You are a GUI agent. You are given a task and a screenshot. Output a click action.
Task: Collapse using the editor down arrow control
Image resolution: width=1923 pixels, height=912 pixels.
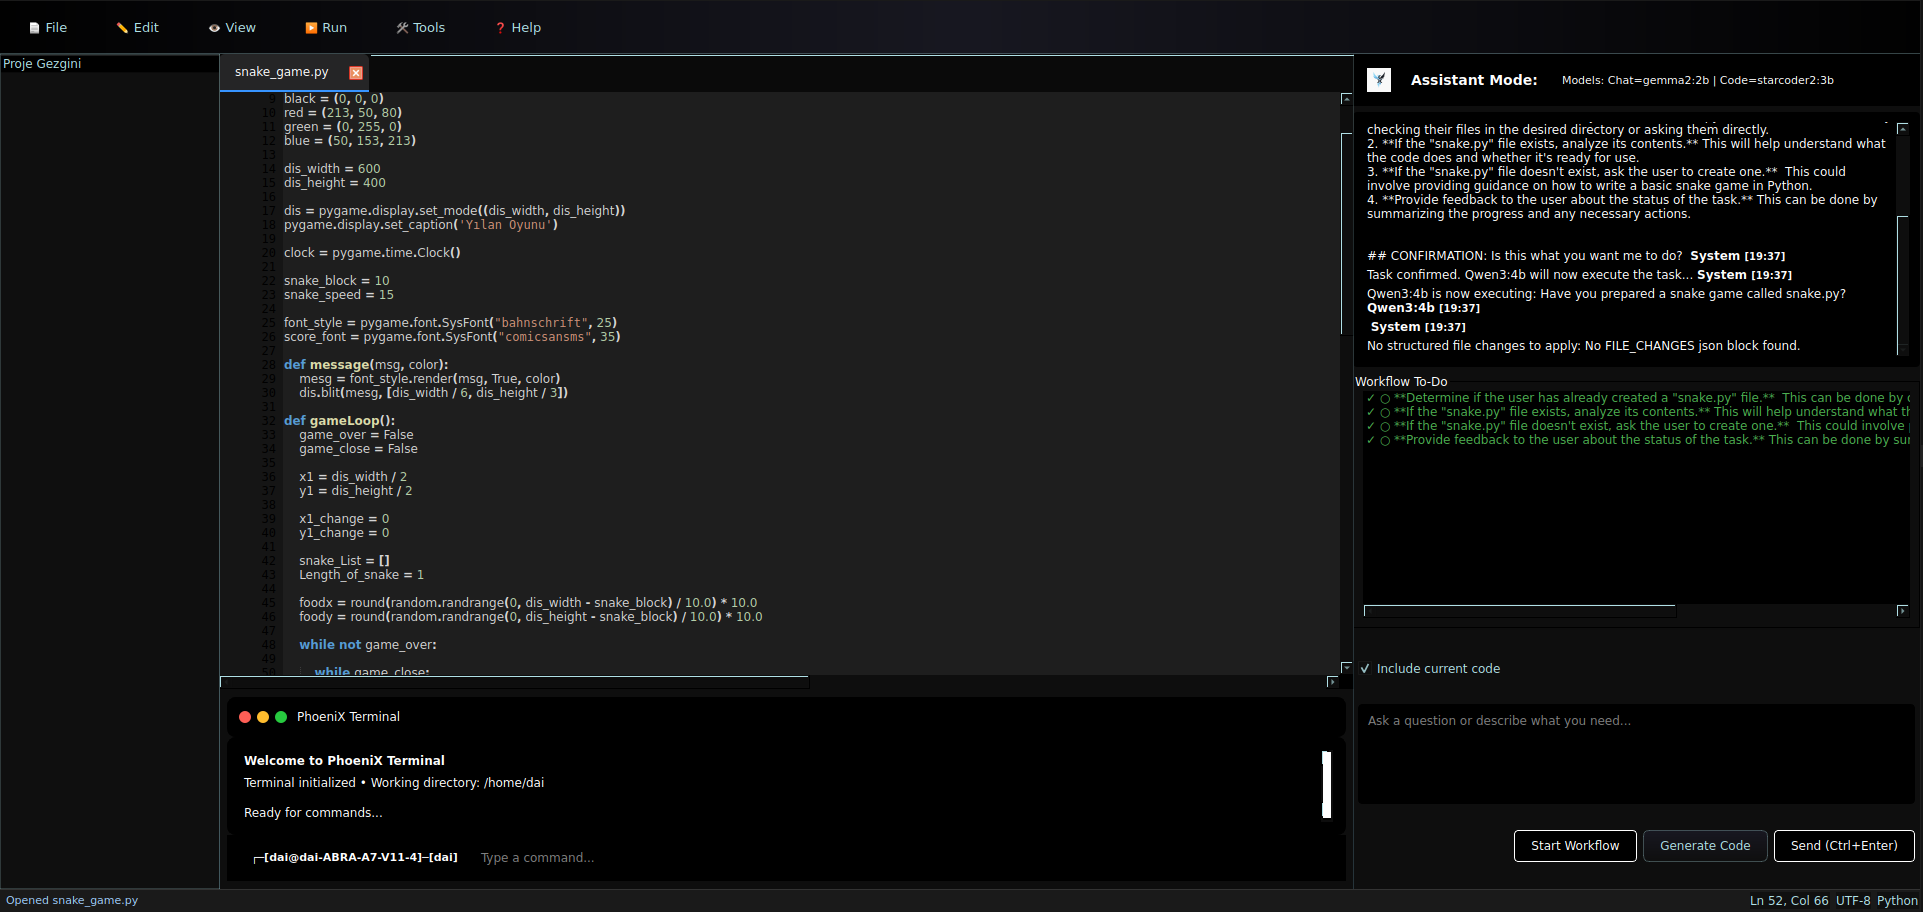coord(1346,665)
